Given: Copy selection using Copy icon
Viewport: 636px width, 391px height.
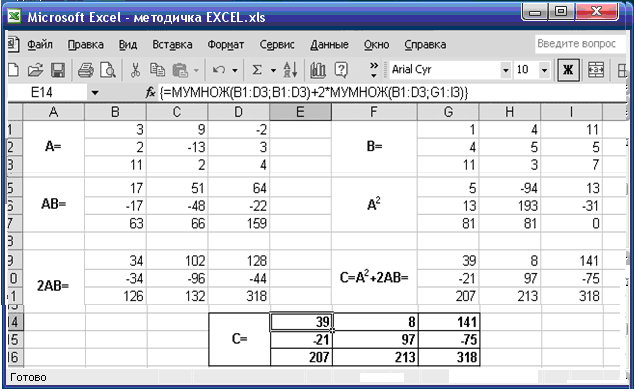Looking at the screenshot, I should coord(157,70).
